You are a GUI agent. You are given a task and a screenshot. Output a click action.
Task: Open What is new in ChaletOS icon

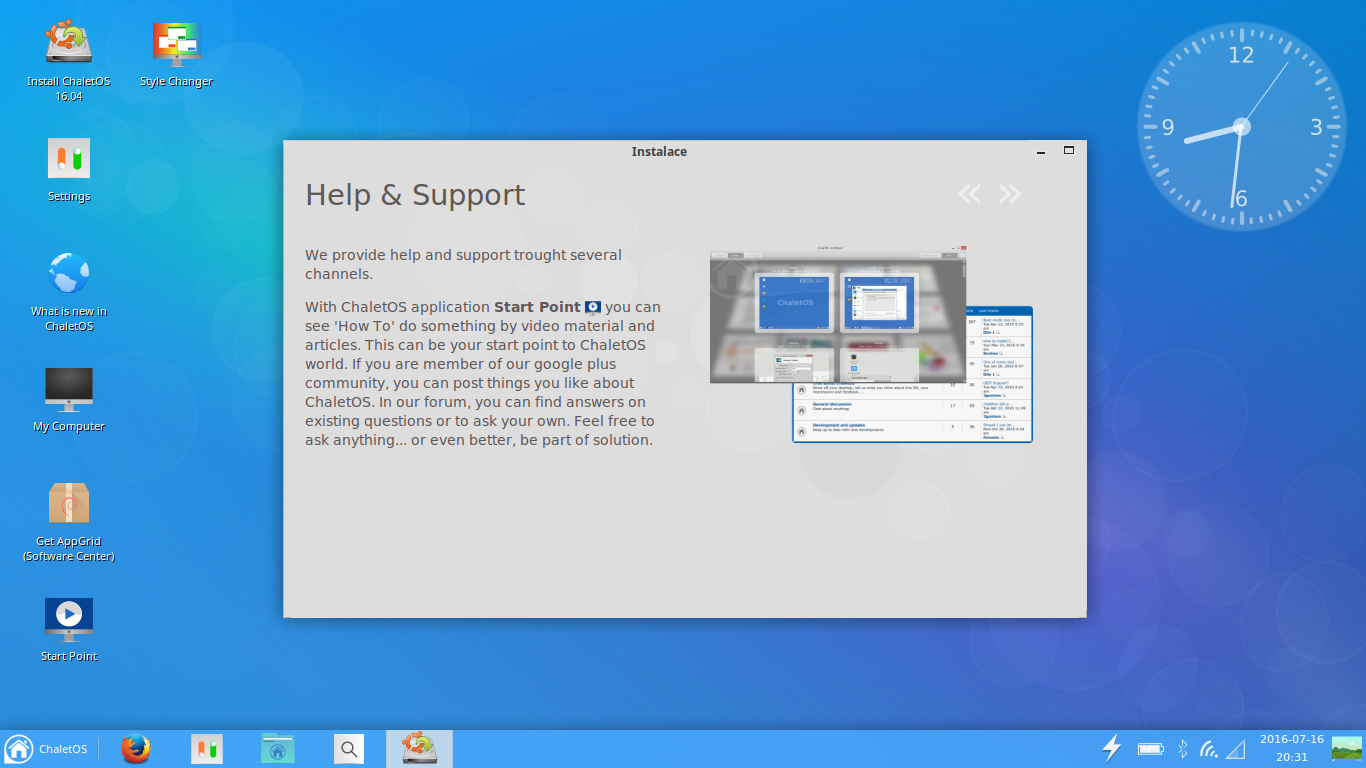pyautogui.click(x=69, y=291)
